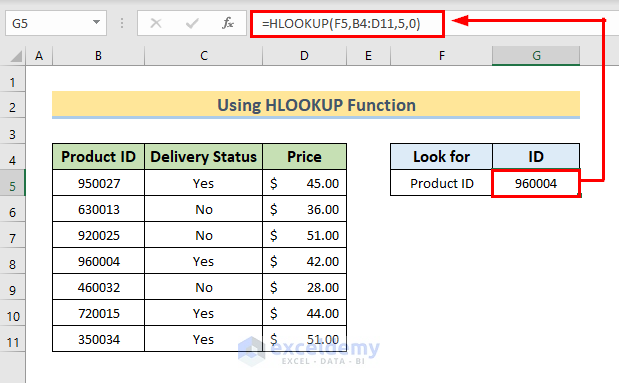Select column B header
Screen dimensions: 619x383
point(98,56)
